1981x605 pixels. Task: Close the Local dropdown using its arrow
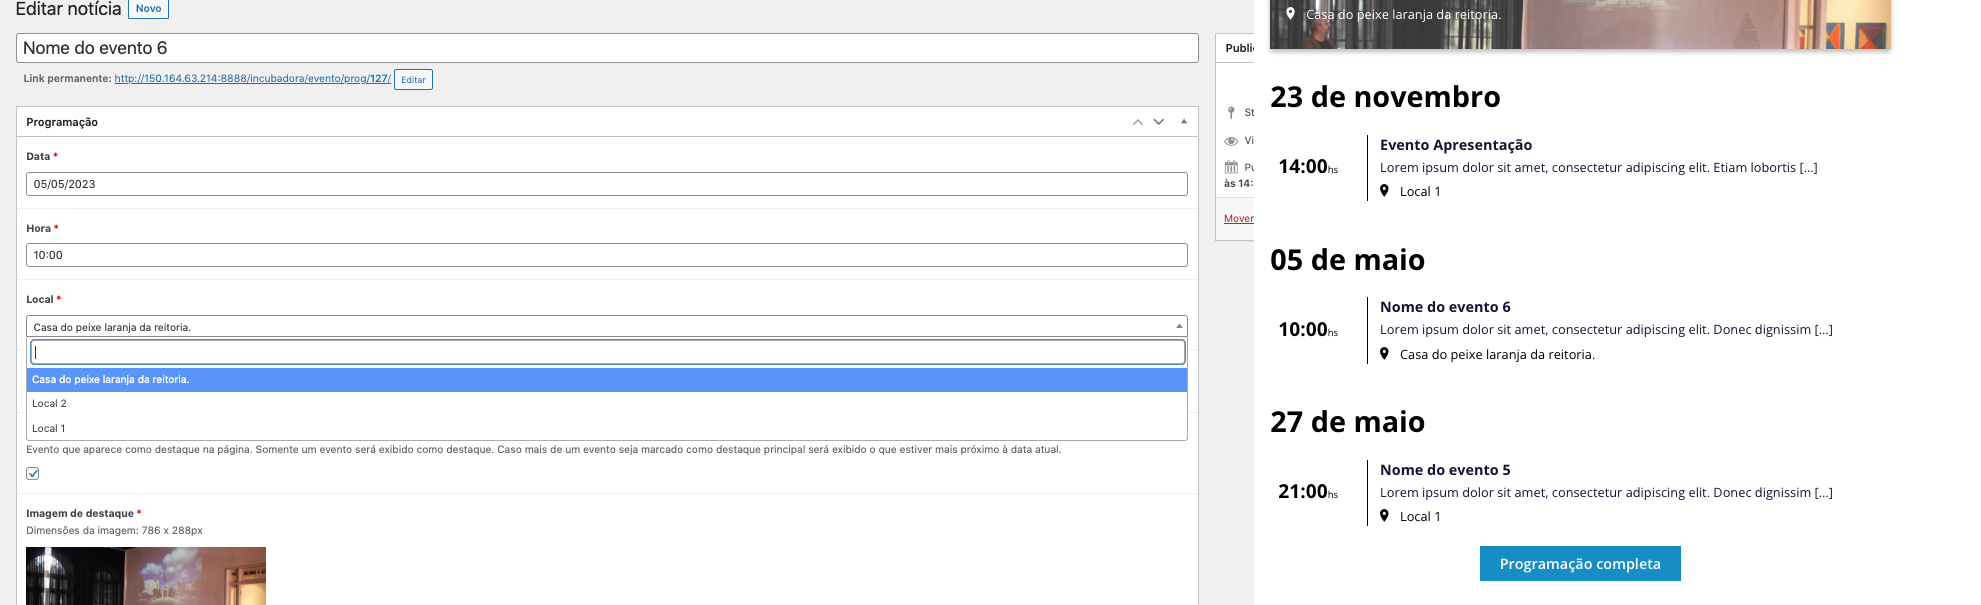1179,327
